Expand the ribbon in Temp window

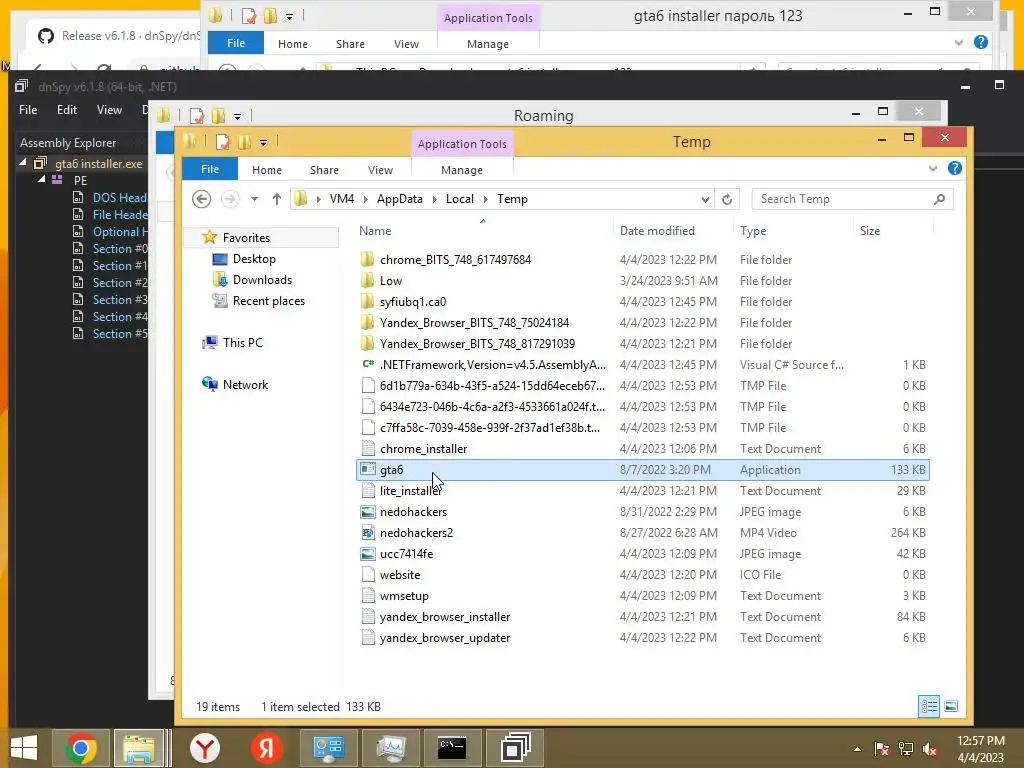(x=933, y=168)
